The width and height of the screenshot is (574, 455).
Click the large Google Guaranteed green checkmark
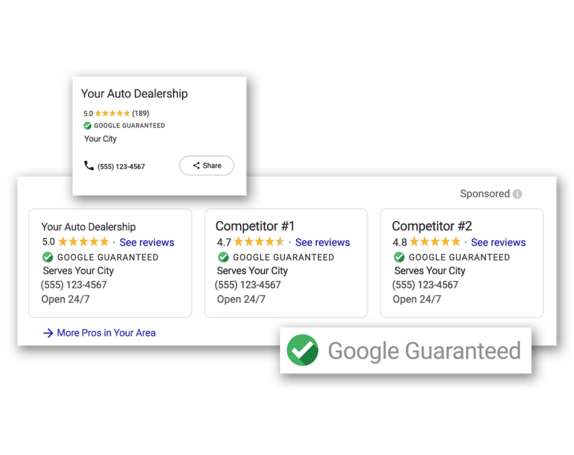[302, 350]
